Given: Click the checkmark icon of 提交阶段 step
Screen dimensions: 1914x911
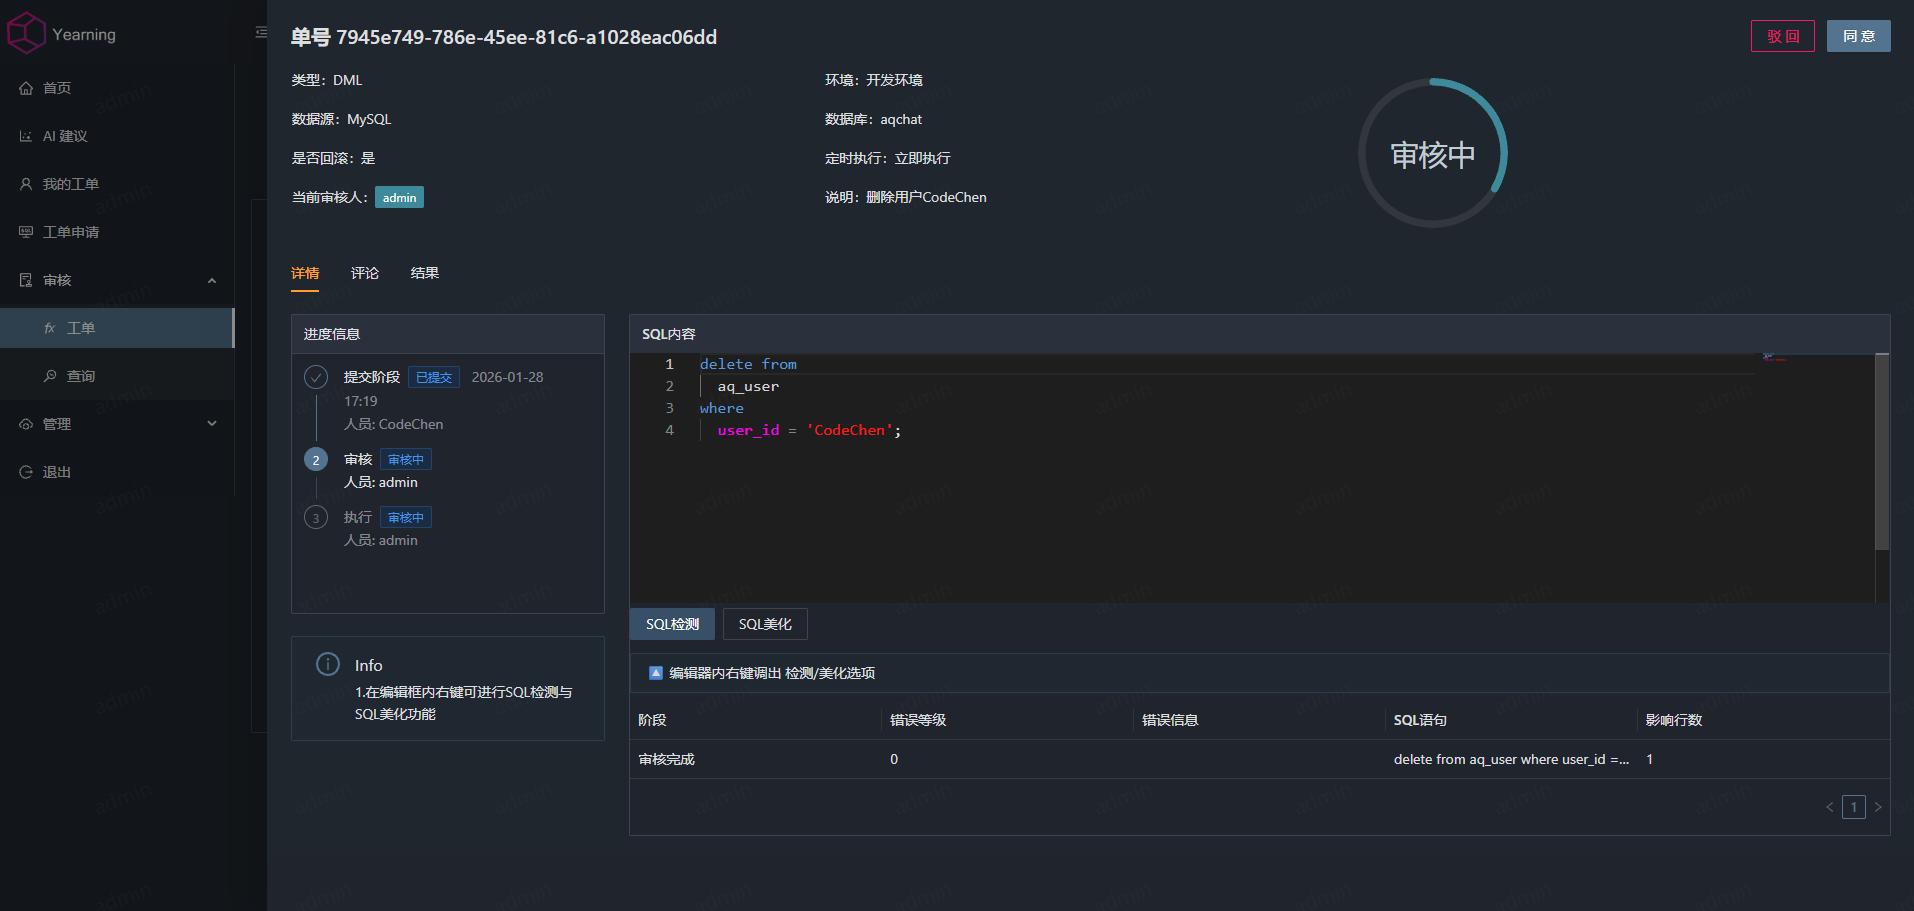Looking at the screenshot, I should coord(316,377).
